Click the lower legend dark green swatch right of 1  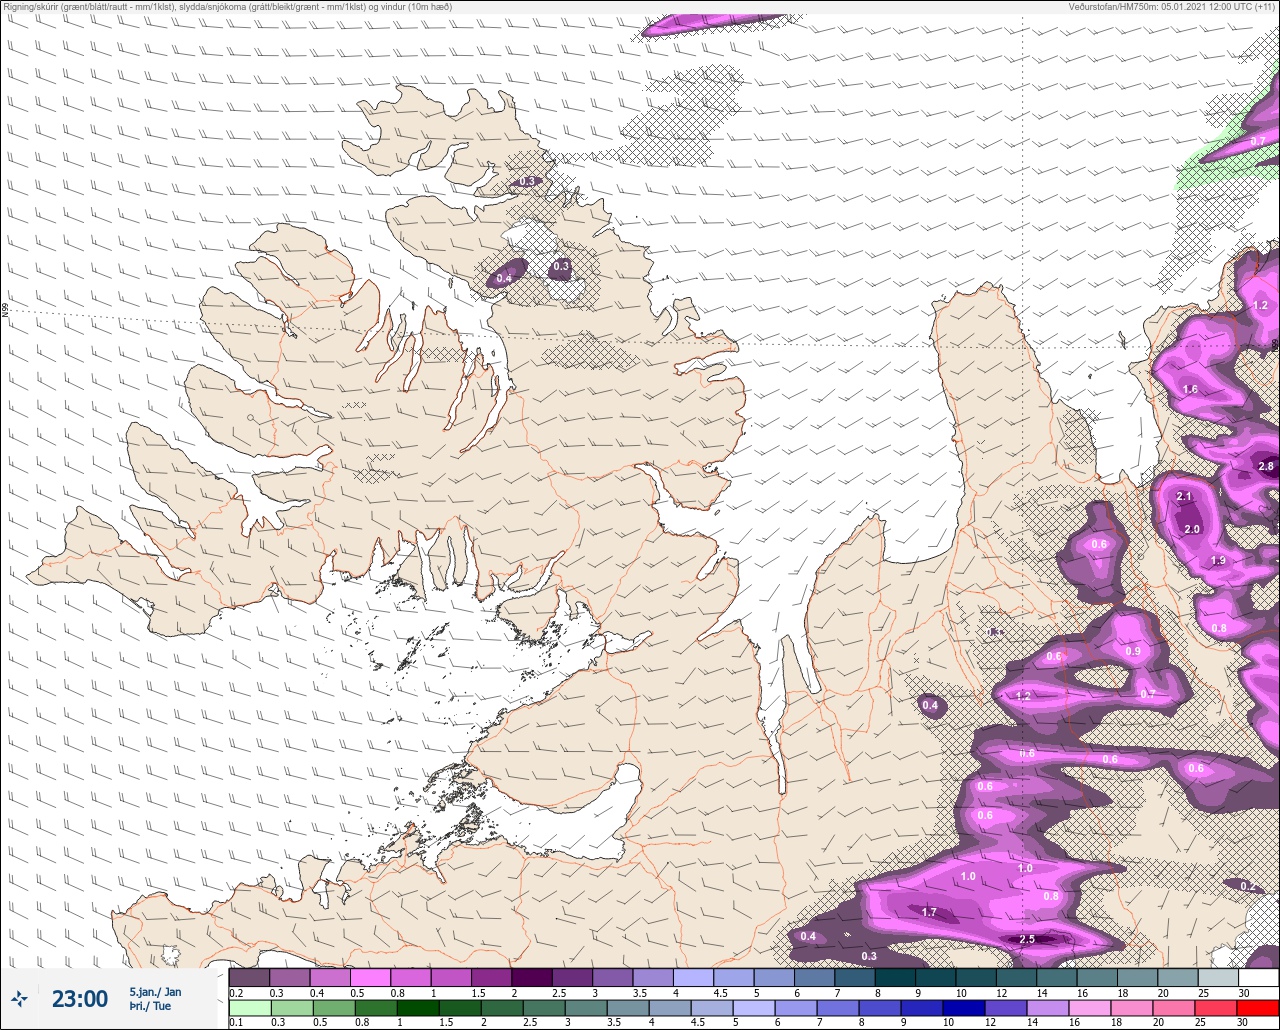tap(418, 1008)
